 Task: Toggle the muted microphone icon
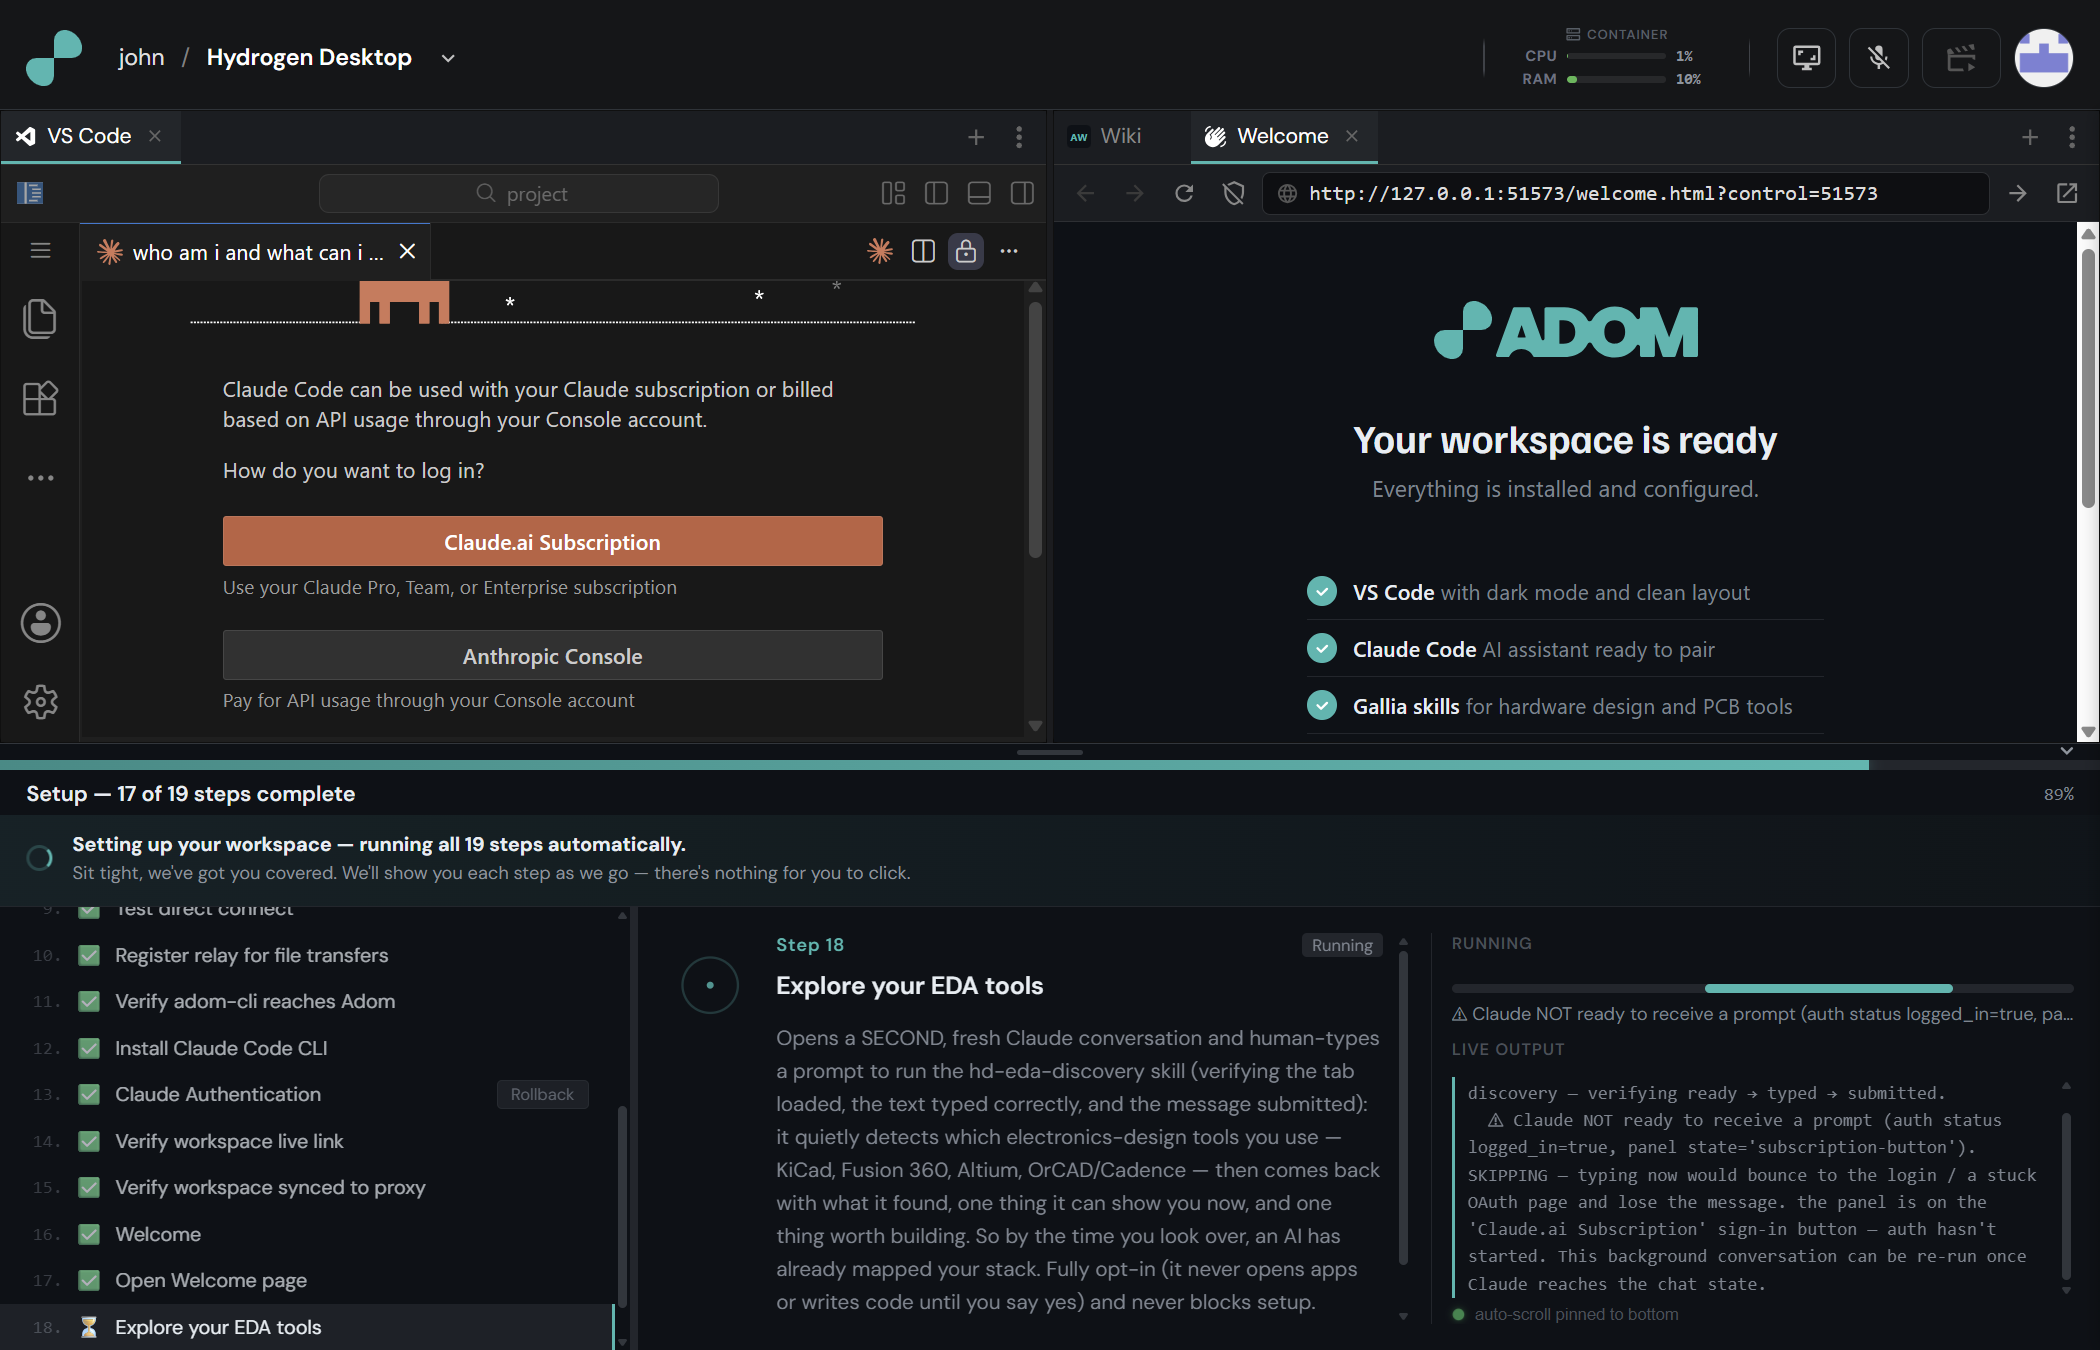pos(1879,58)
